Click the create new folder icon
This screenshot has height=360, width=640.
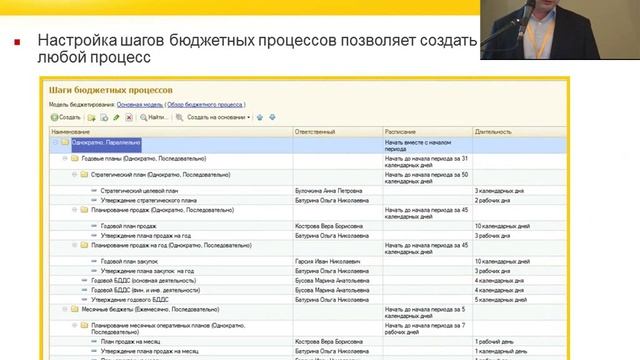click(x=91, y=118)
